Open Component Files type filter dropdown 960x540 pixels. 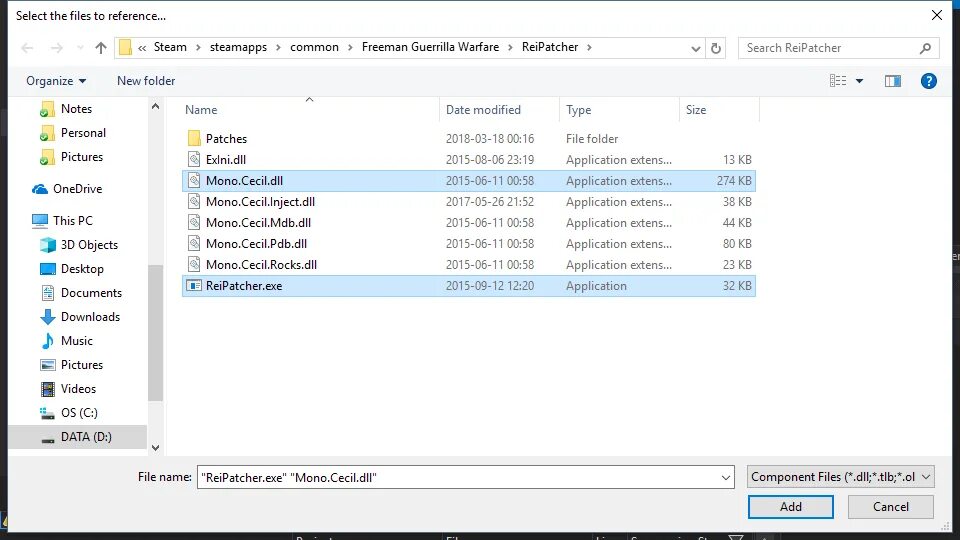click(840, 477)
